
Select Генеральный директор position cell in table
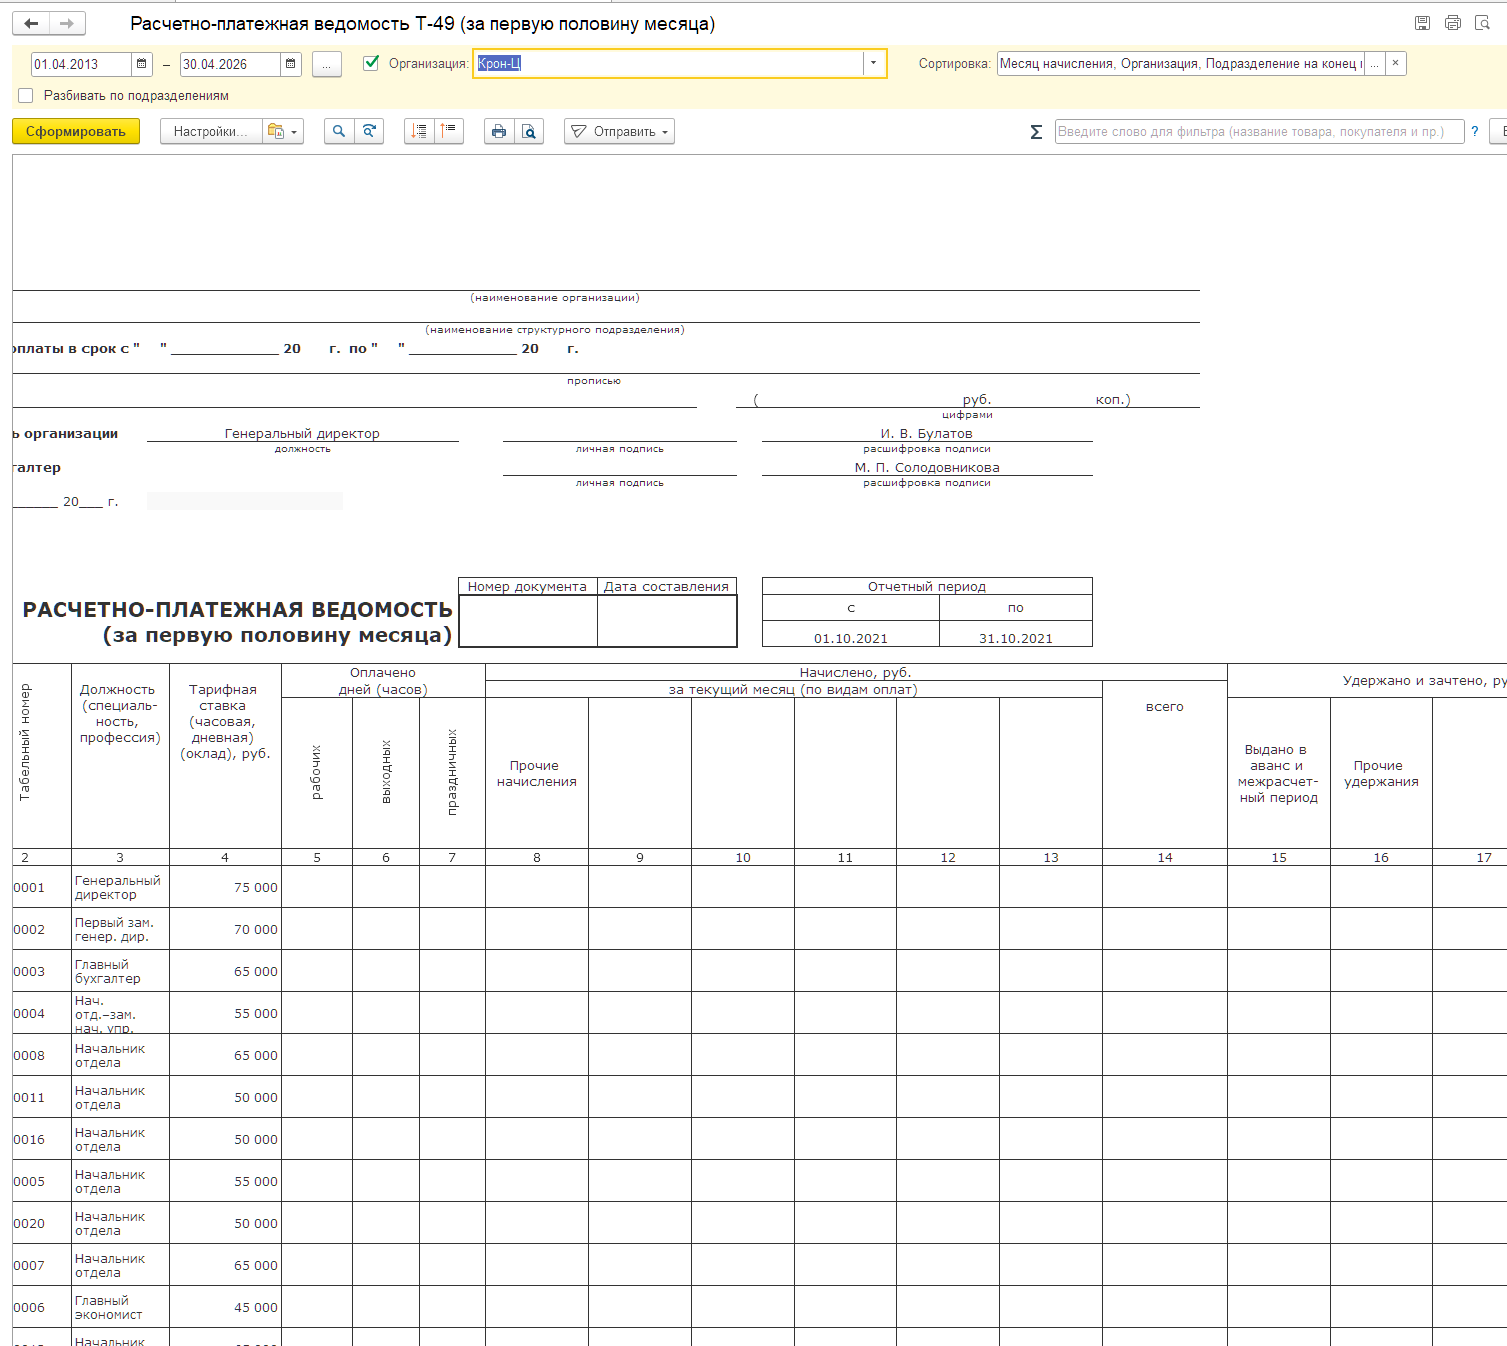click(x=120, y=887)
